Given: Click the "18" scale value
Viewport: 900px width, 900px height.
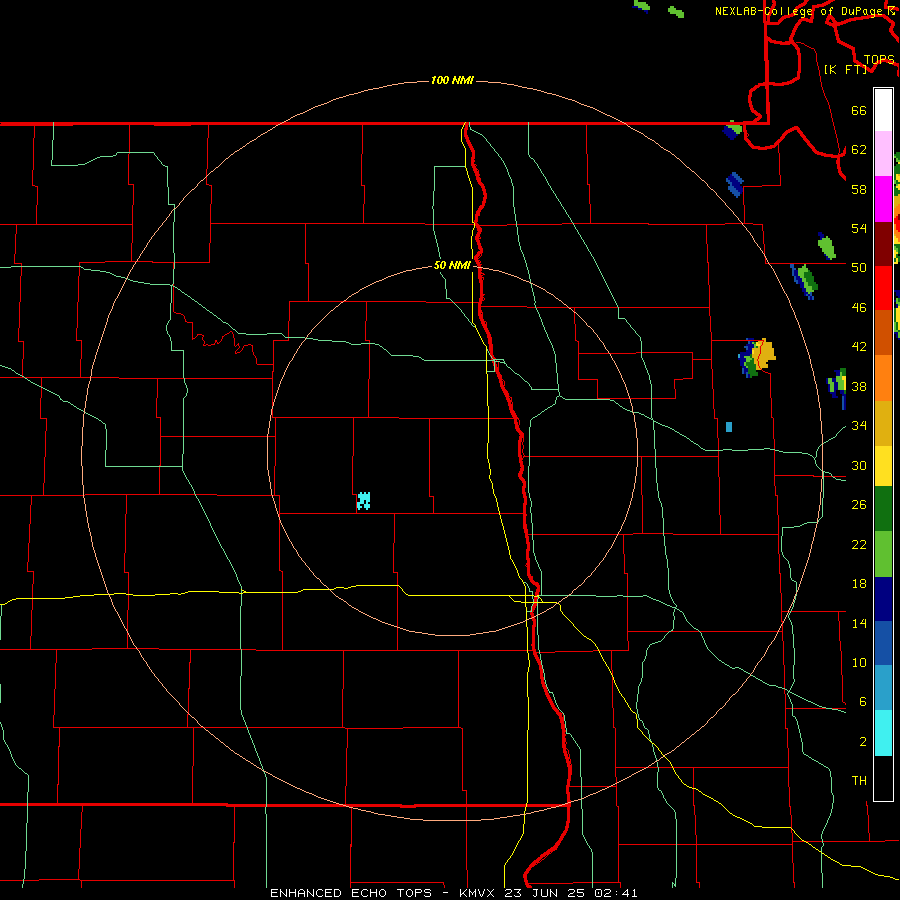Looking at the screenshot, I should 859,584.
